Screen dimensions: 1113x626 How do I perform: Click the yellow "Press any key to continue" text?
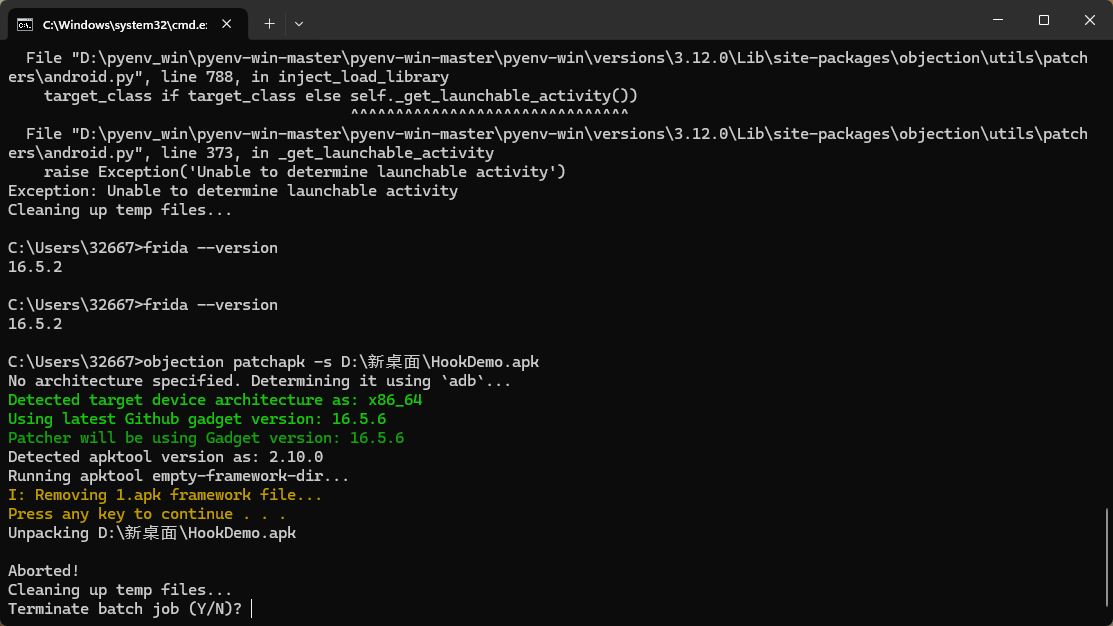(x=146, y=514)
